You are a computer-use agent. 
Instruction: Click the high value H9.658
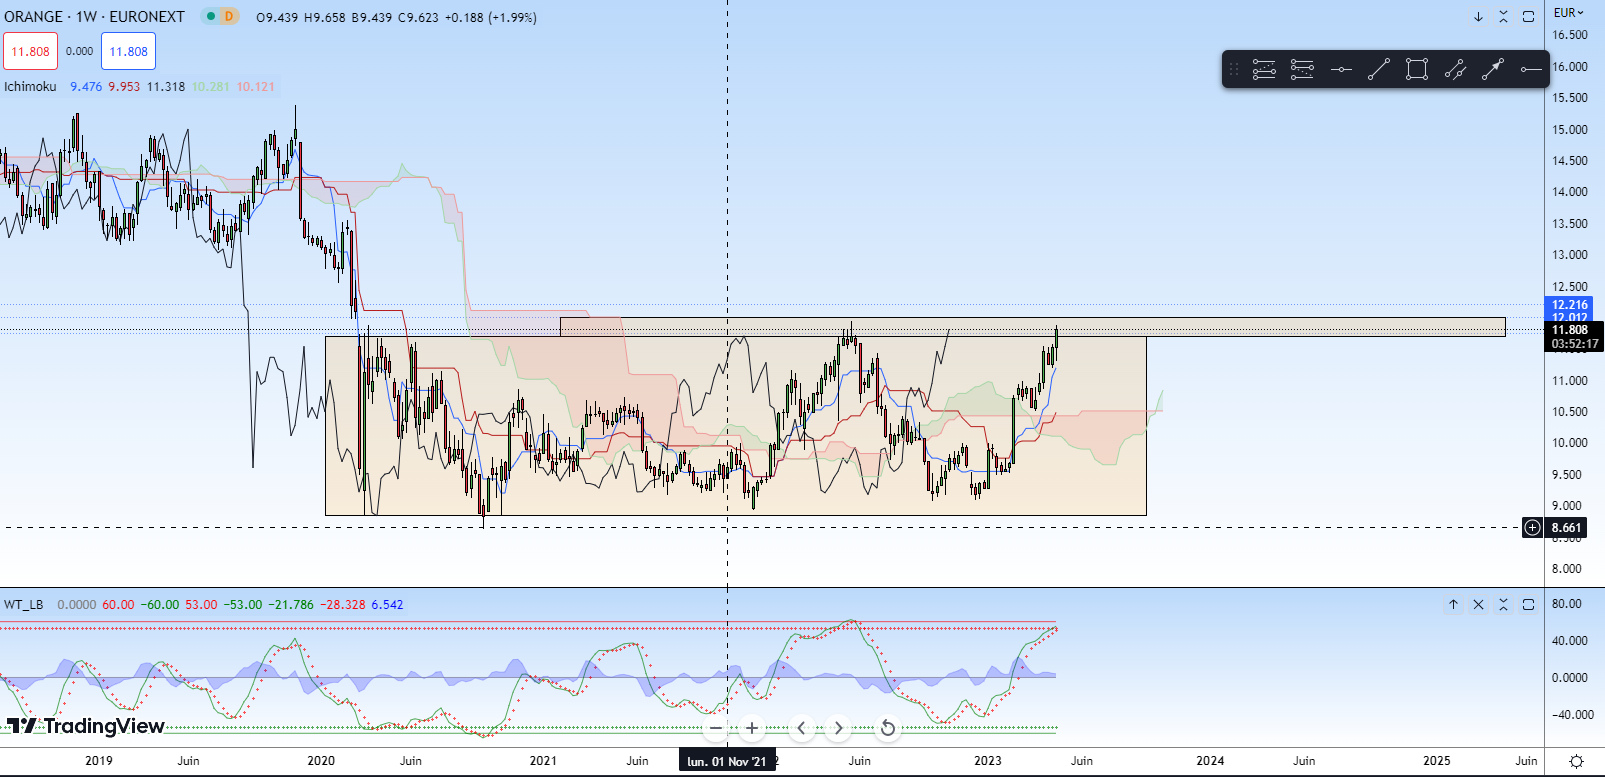point(325,18)
